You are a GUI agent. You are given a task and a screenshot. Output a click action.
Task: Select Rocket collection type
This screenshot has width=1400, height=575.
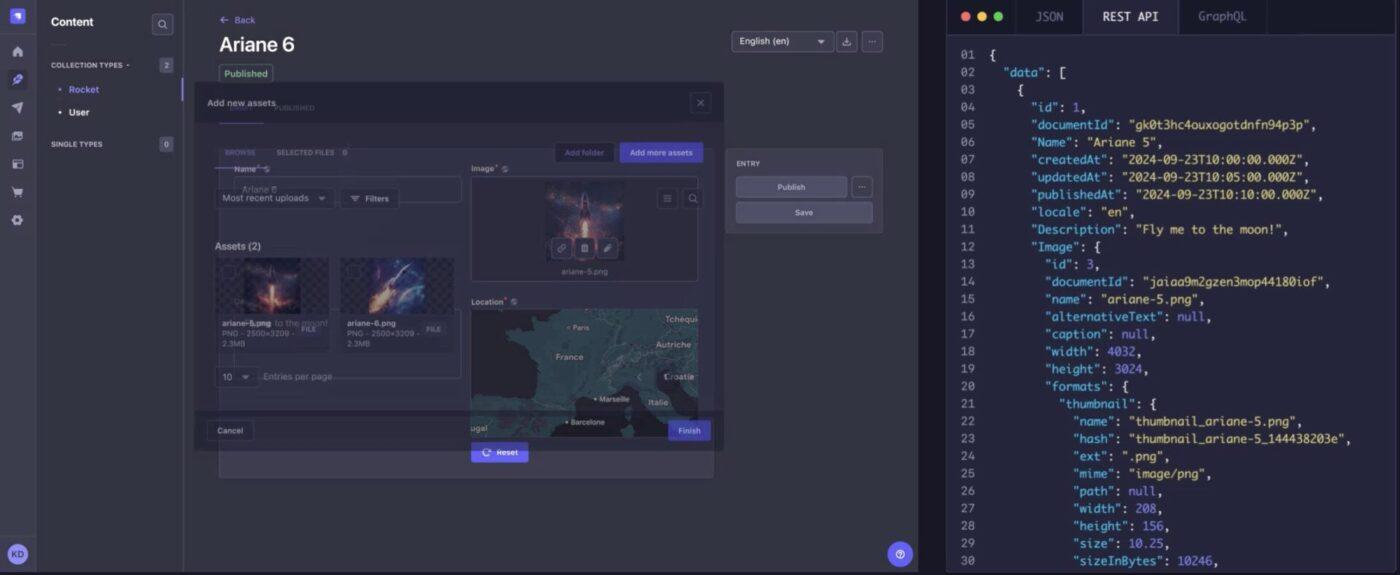(x=84, y=90)
